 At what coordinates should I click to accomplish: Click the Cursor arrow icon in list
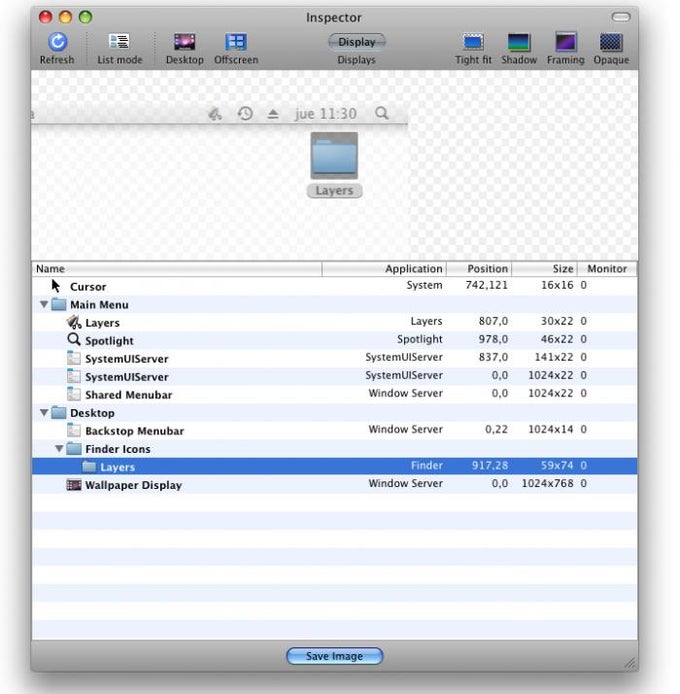point(55,286)
